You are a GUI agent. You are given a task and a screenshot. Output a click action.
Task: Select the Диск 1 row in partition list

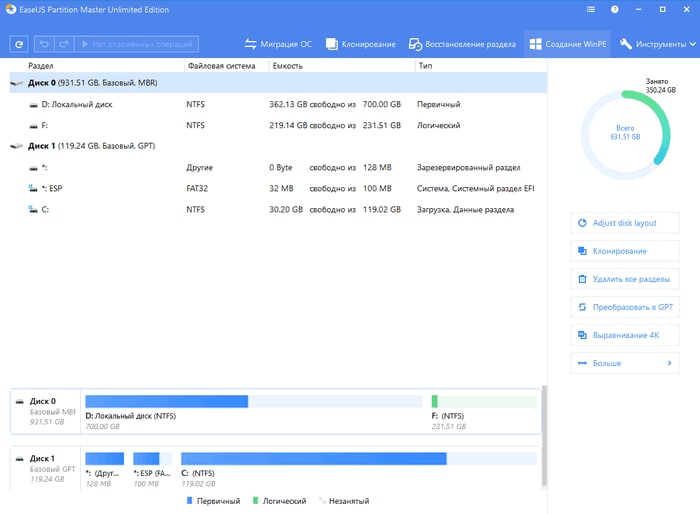[x=278, y=146]
